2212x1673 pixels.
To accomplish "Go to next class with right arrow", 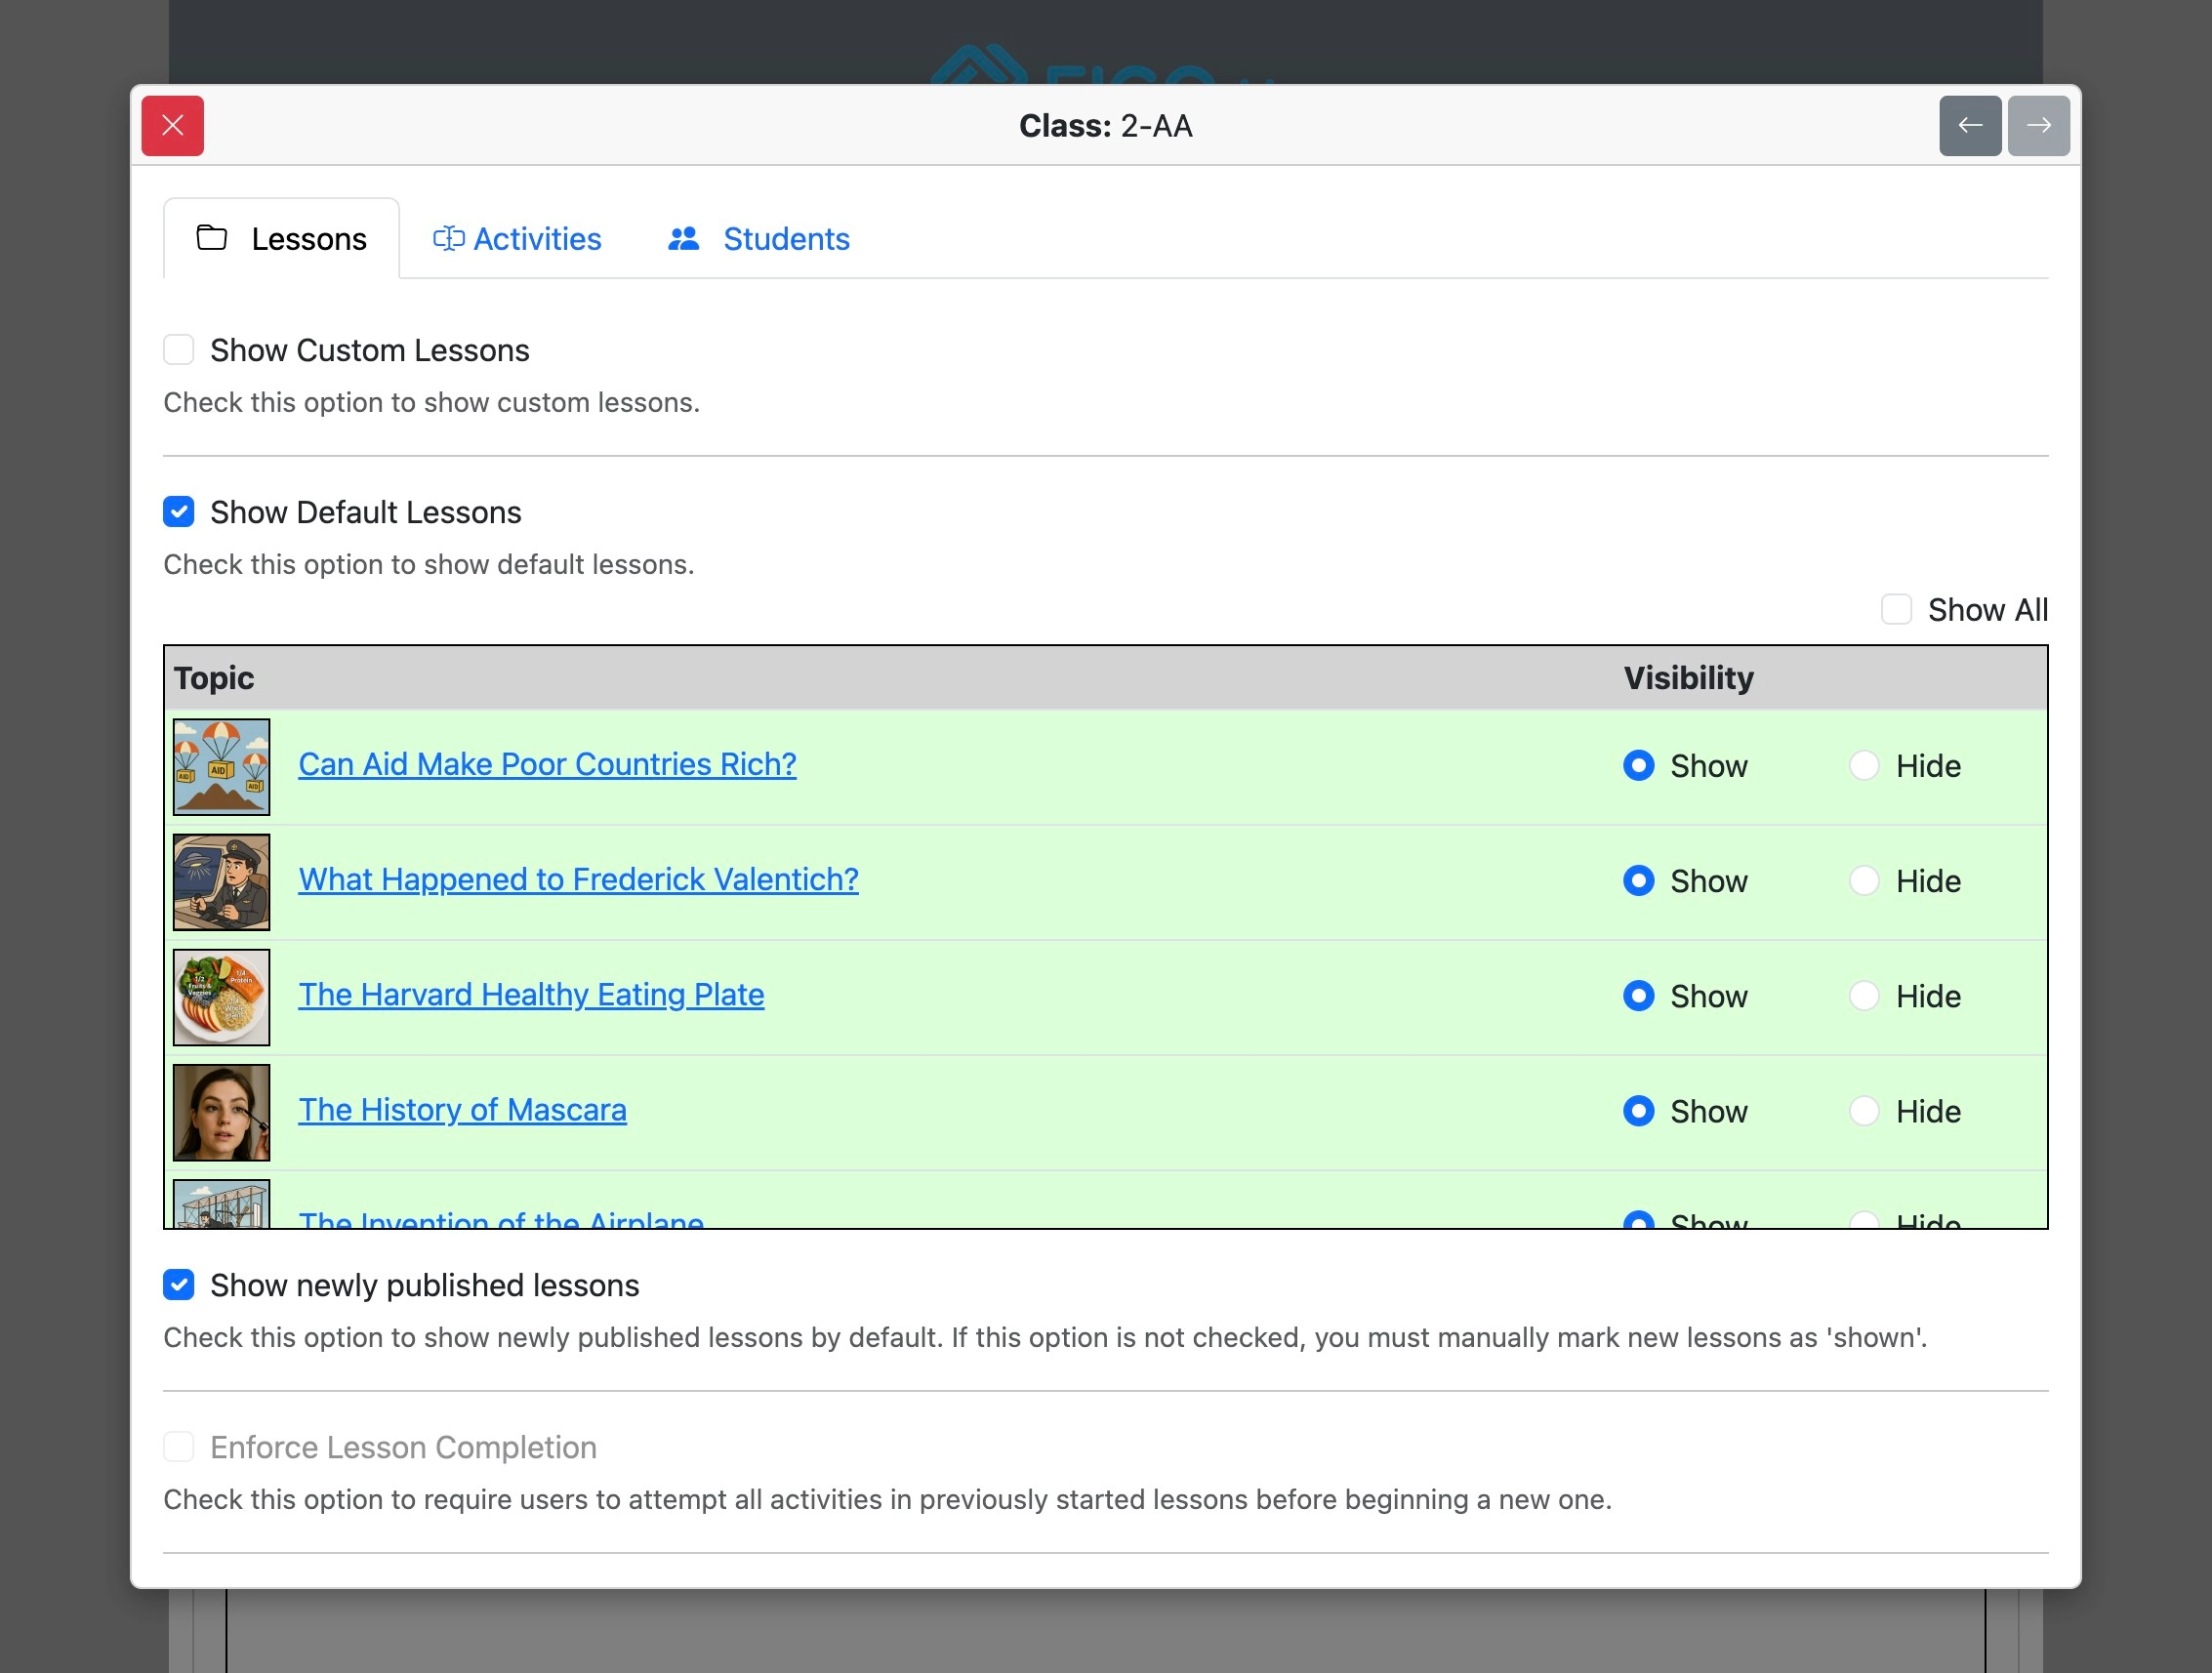I will coord(2038,126).
